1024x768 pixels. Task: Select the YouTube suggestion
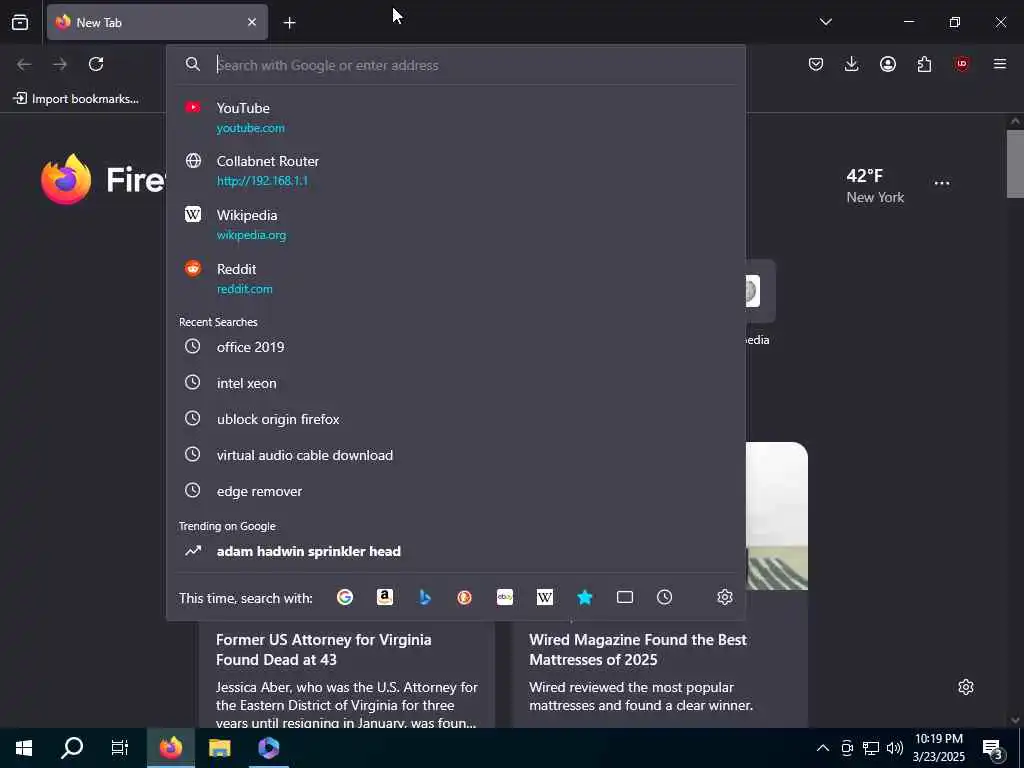tap(456, 117)
